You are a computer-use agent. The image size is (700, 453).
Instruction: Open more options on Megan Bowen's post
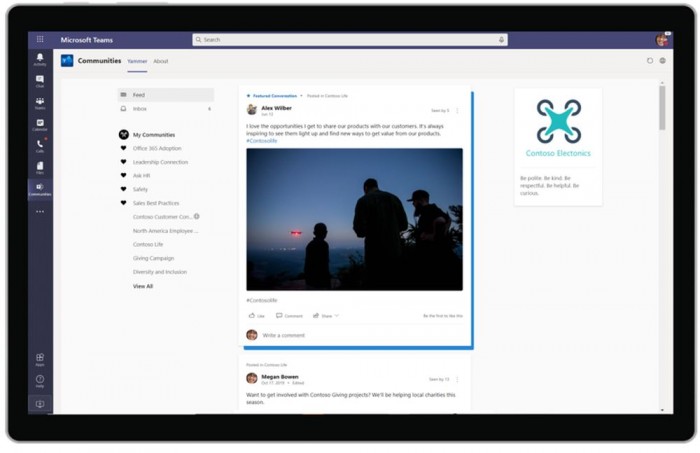pyautogui.click(x=457, y=379)
